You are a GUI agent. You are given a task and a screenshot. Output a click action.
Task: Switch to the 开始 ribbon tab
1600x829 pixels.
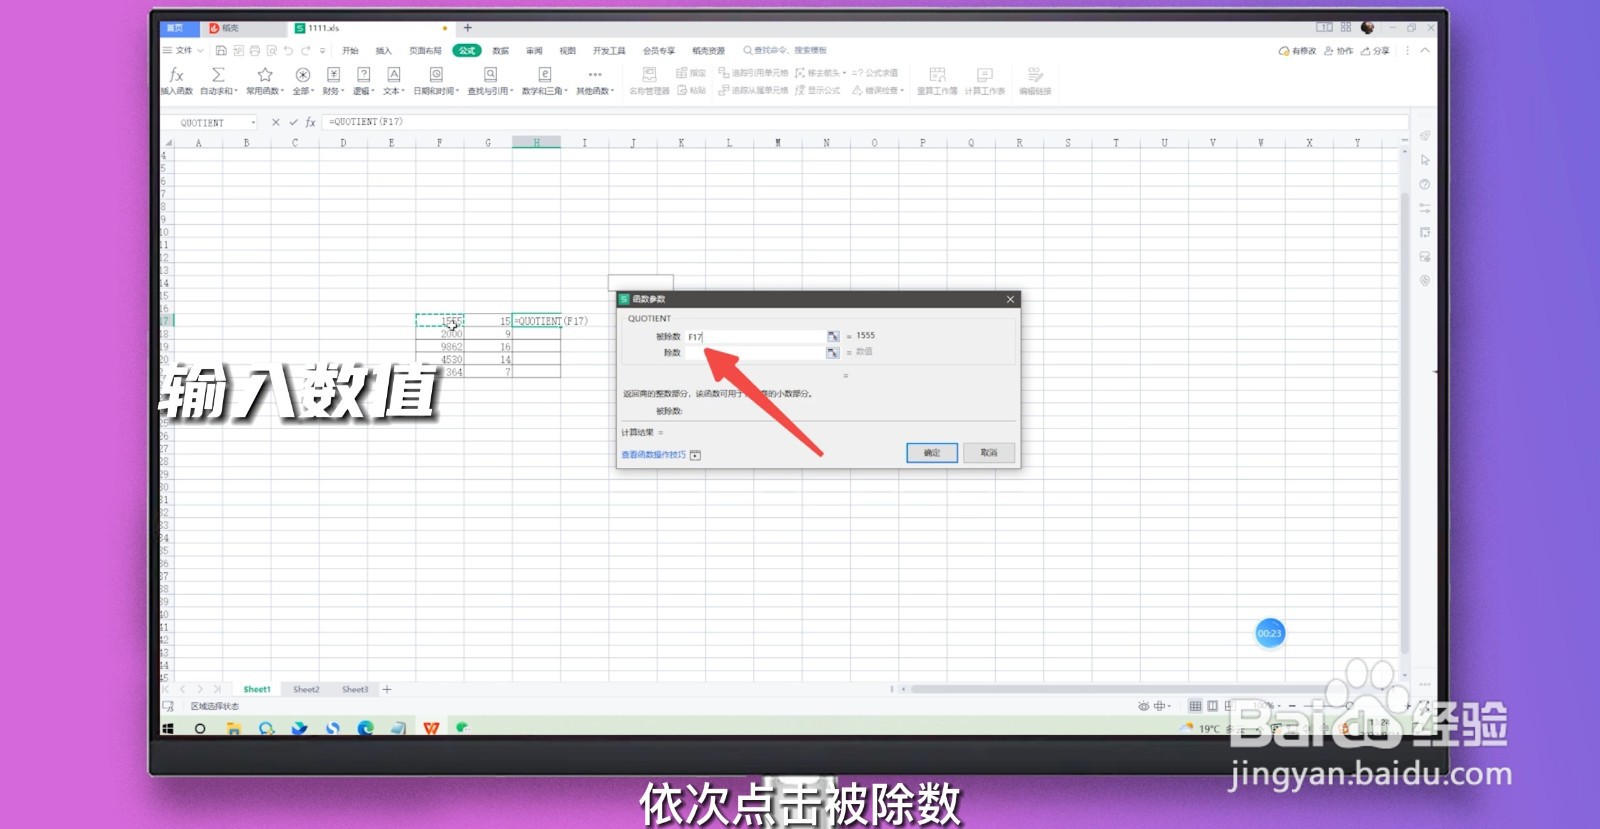click(350, 50)
